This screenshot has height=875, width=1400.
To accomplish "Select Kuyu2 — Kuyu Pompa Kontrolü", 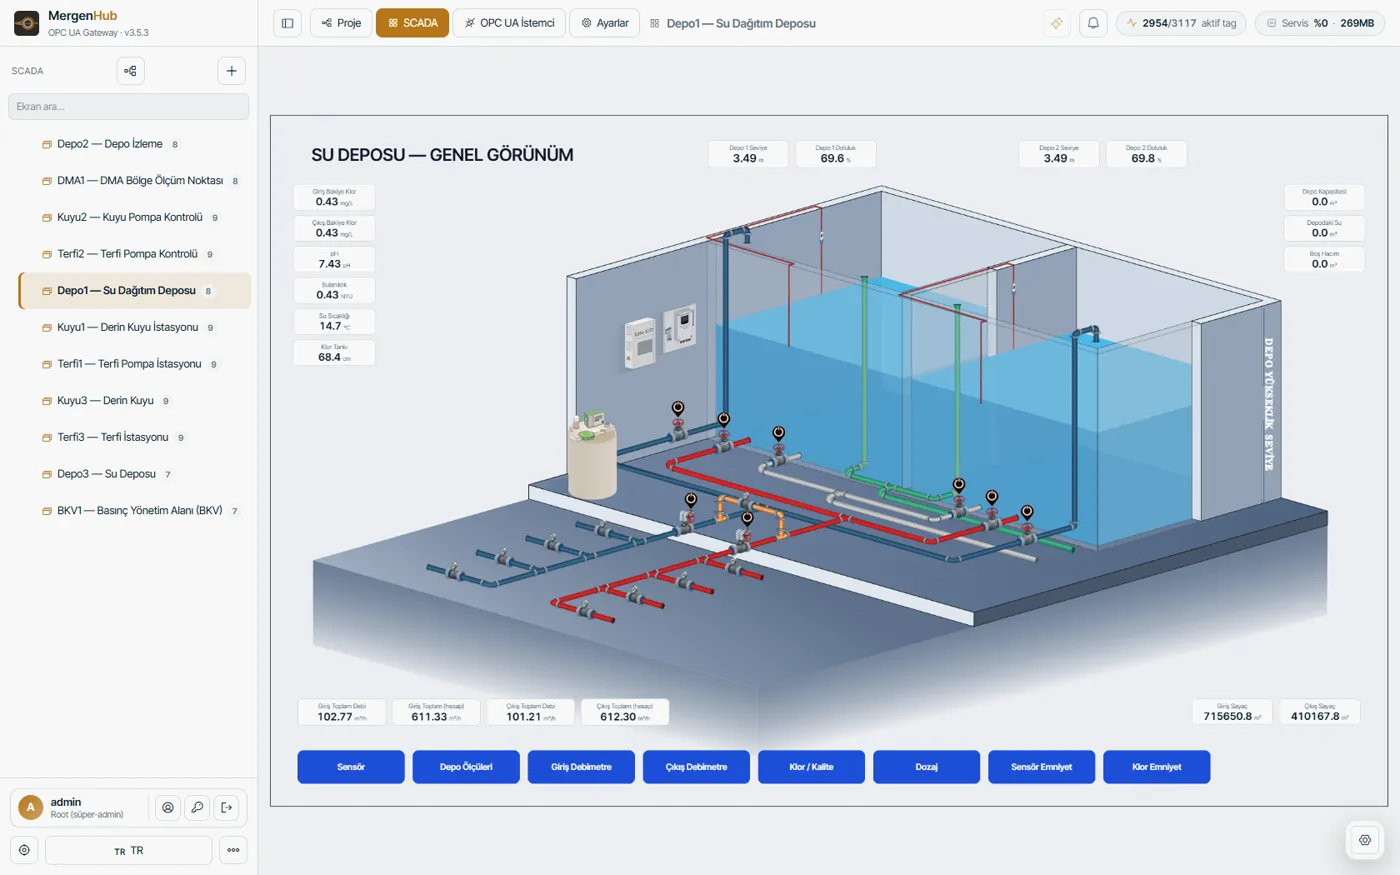I will click(135, 217).
